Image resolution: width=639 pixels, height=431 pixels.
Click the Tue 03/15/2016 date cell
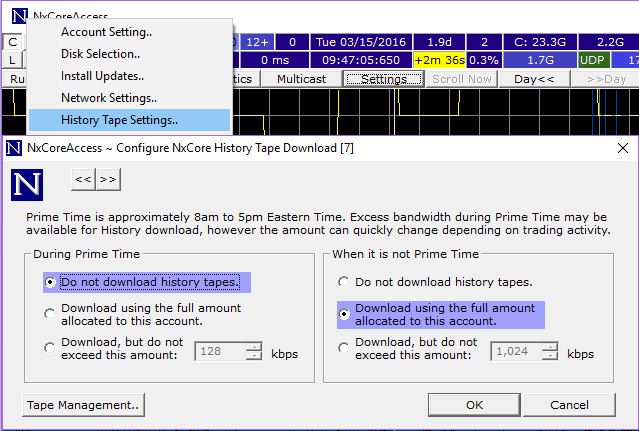coord(361,42)
